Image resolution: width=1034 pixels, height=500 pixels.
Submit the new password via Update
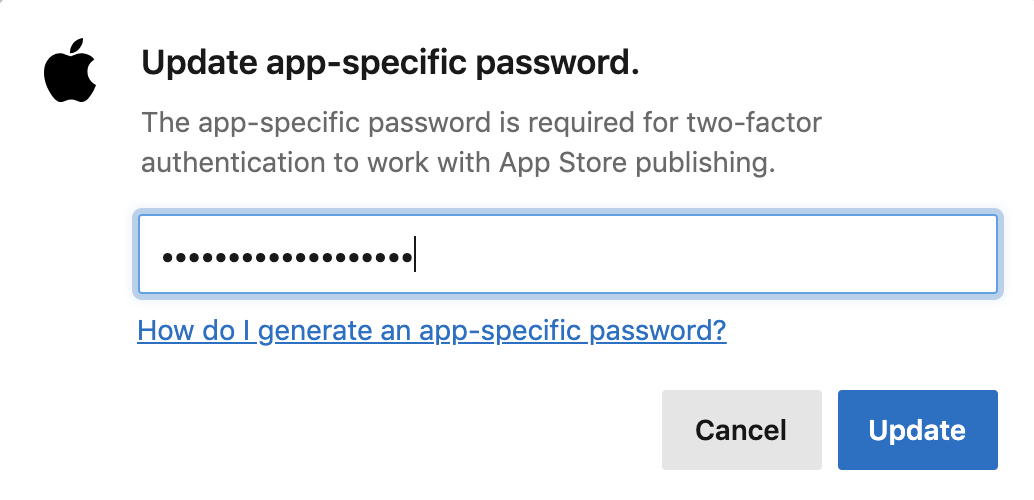[917, 430]
